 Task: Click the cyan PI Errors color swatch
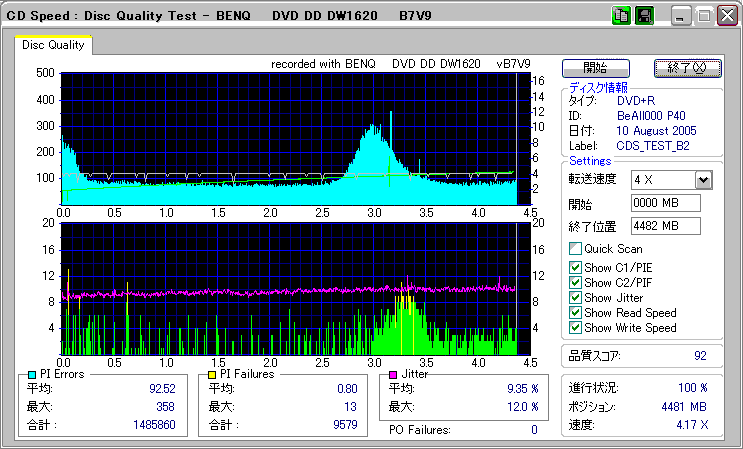pos(33,374)
